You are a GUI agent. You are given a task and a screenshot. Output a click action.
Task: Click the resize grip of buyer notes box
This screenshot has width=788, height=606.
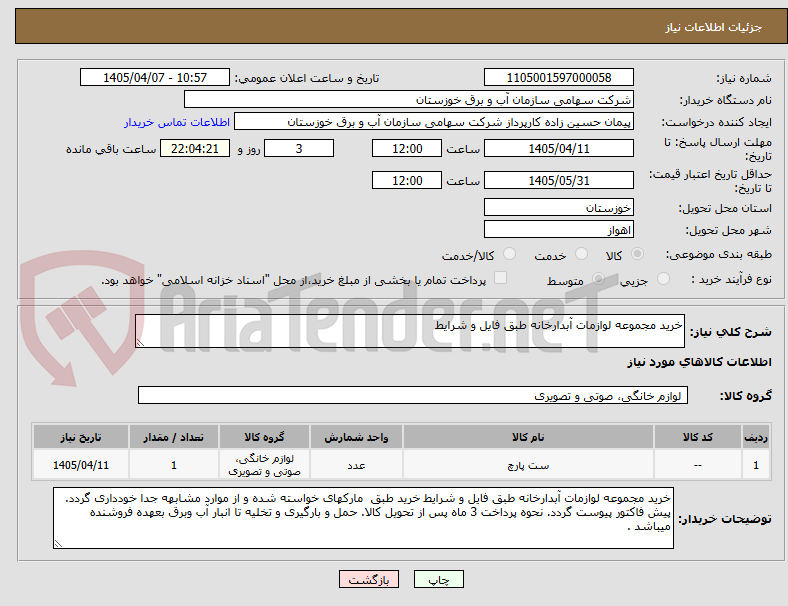(58, 544)
